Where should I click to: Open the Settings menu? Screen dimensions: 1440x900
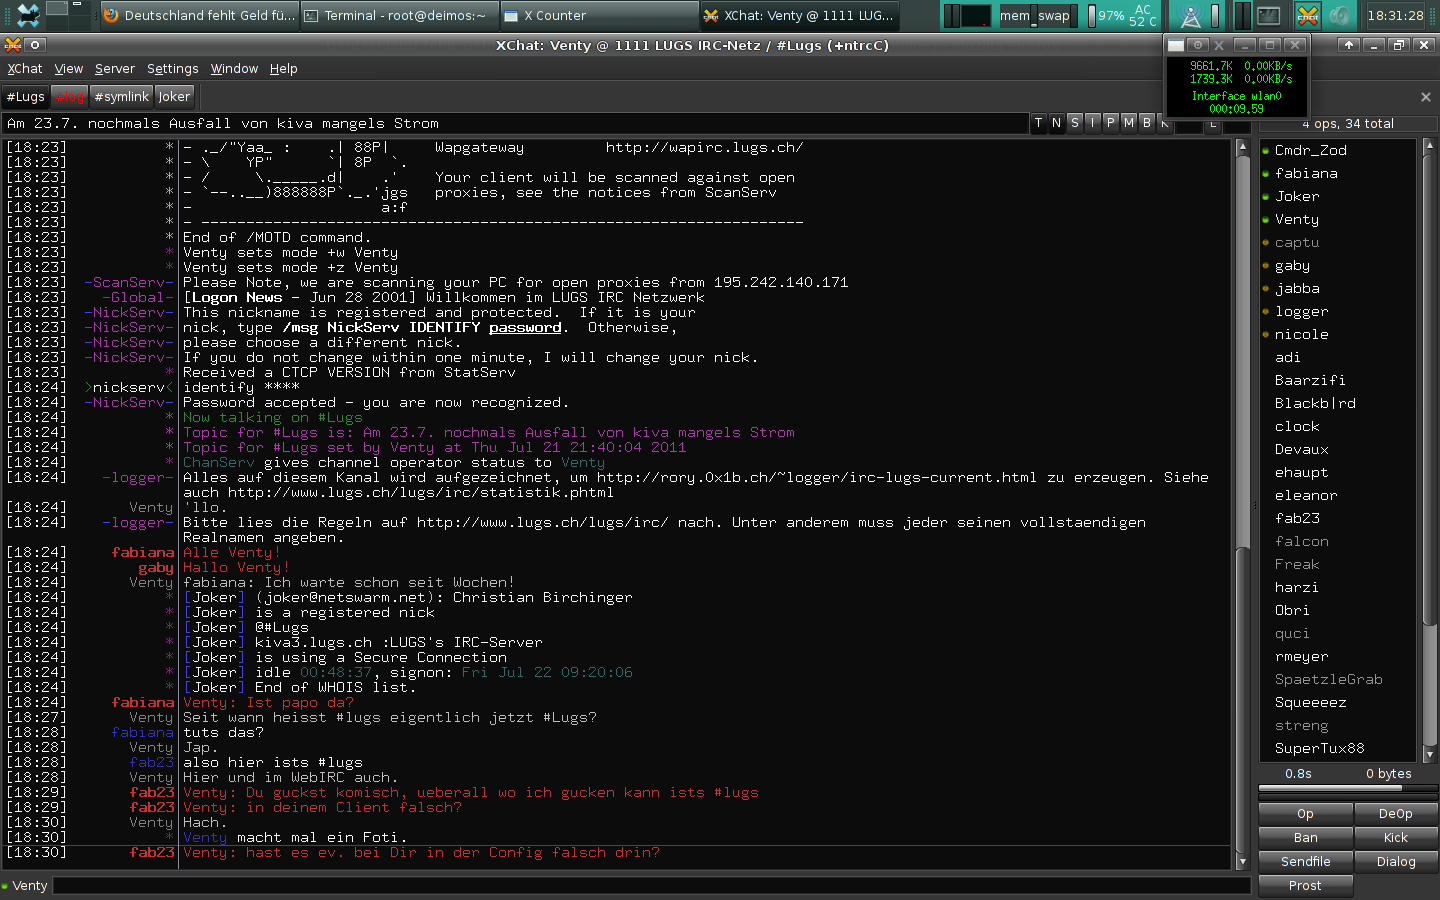click(x=173, y=68)
